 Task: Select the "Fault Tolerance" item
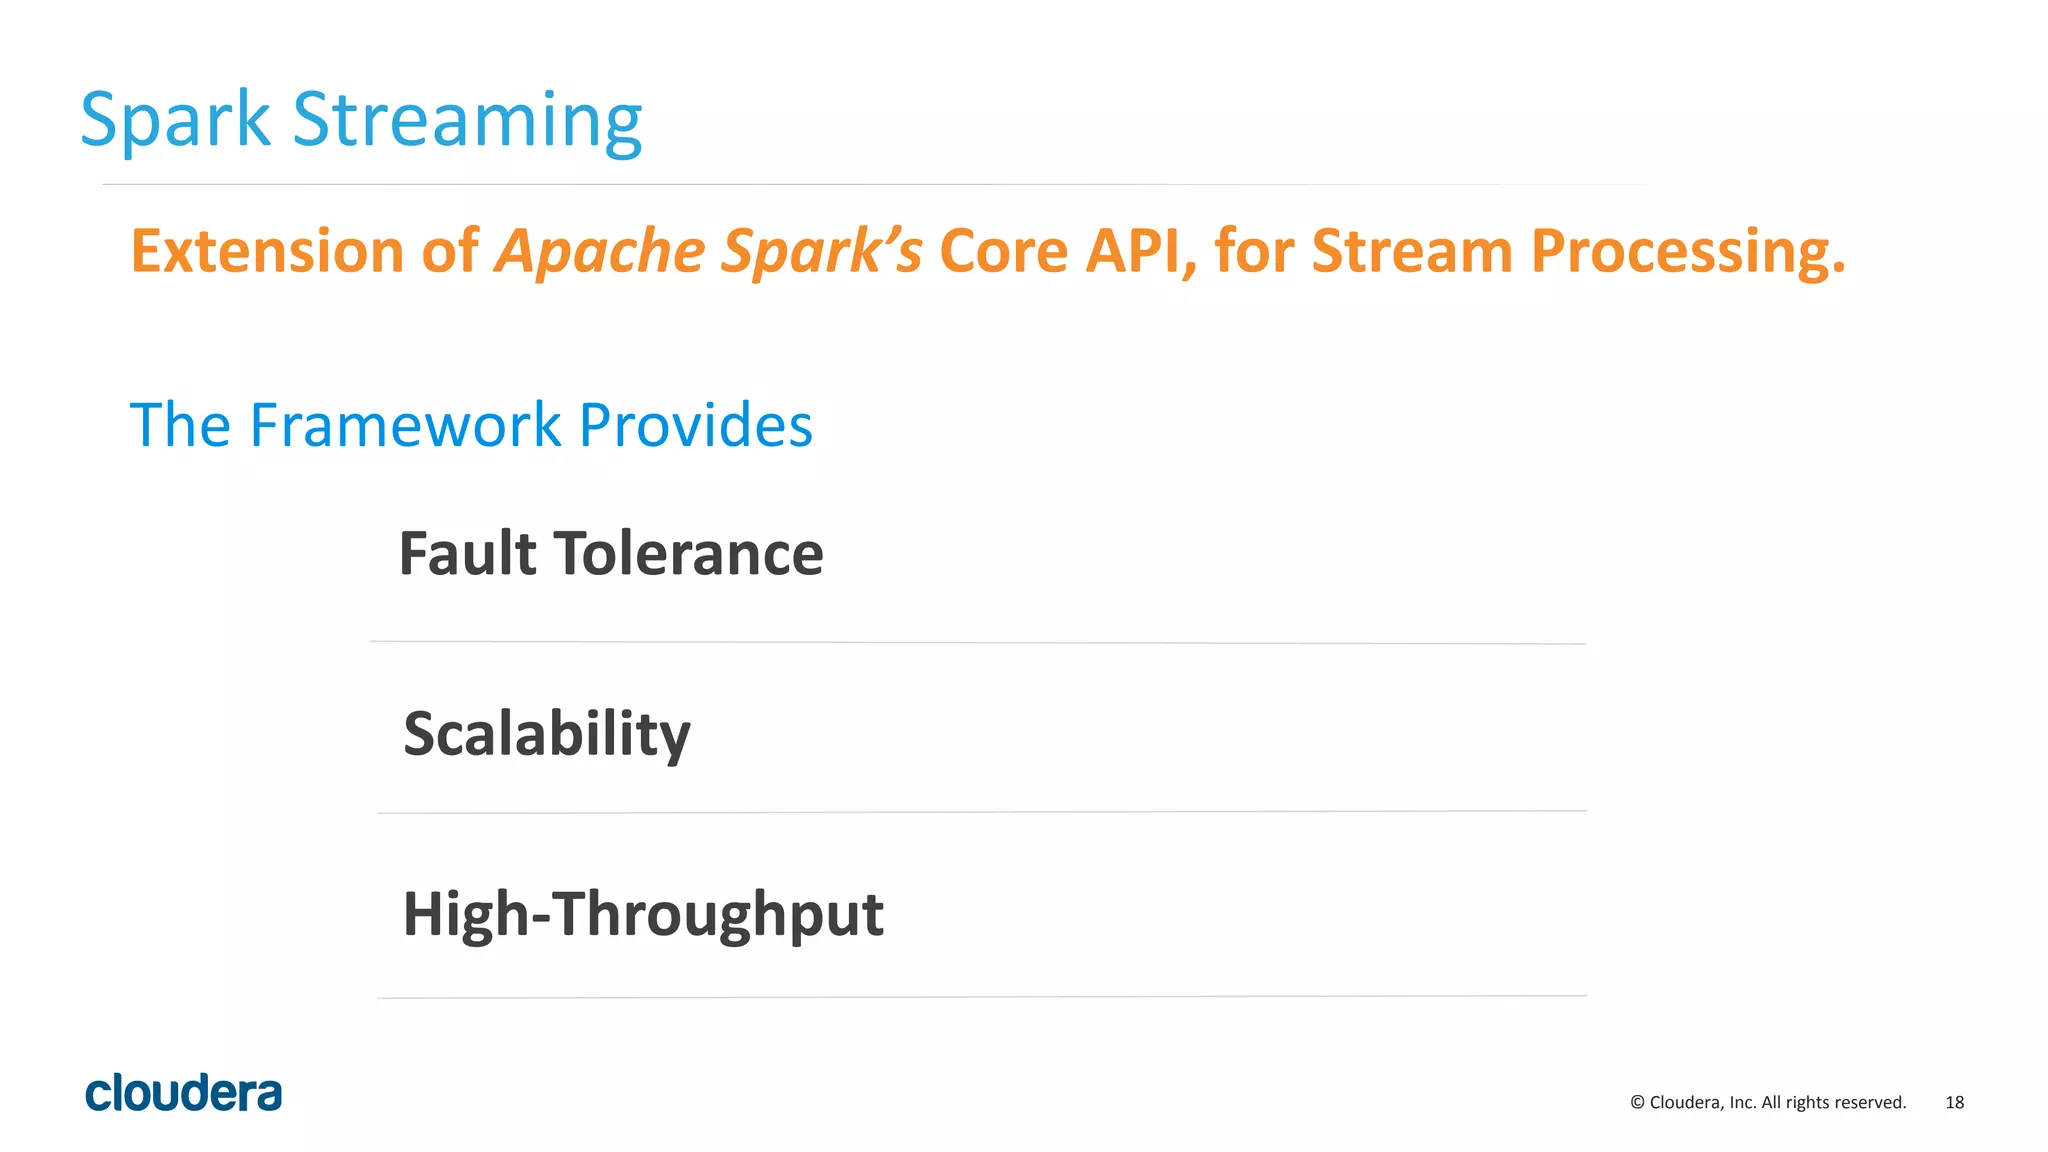click(x=611, y=553)
